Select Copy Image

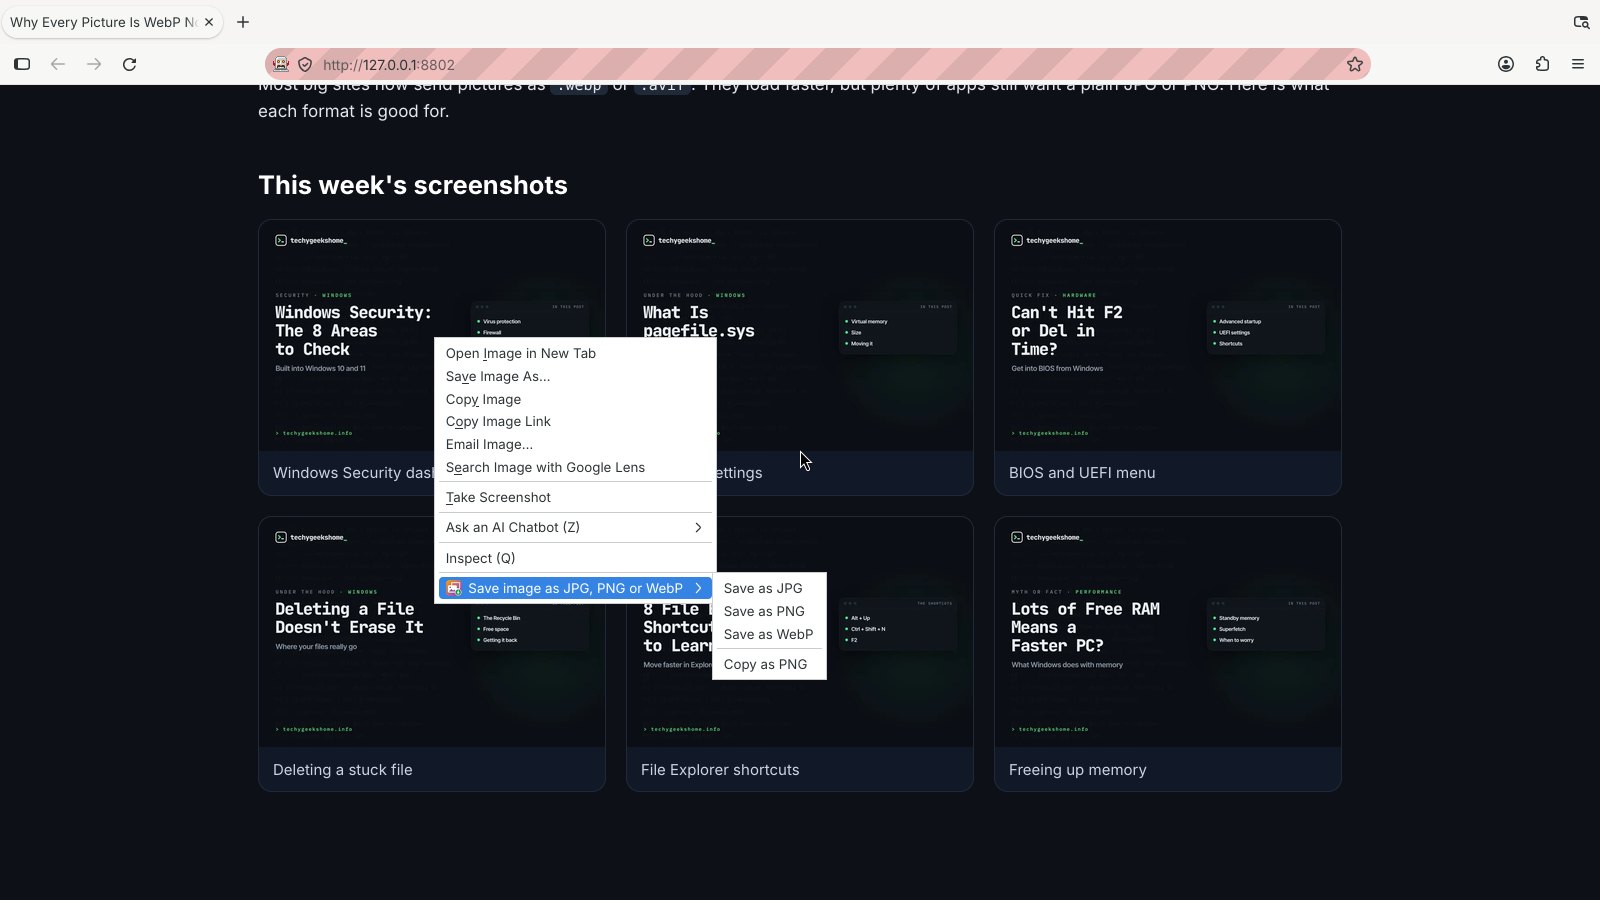[x=575, y=399]
